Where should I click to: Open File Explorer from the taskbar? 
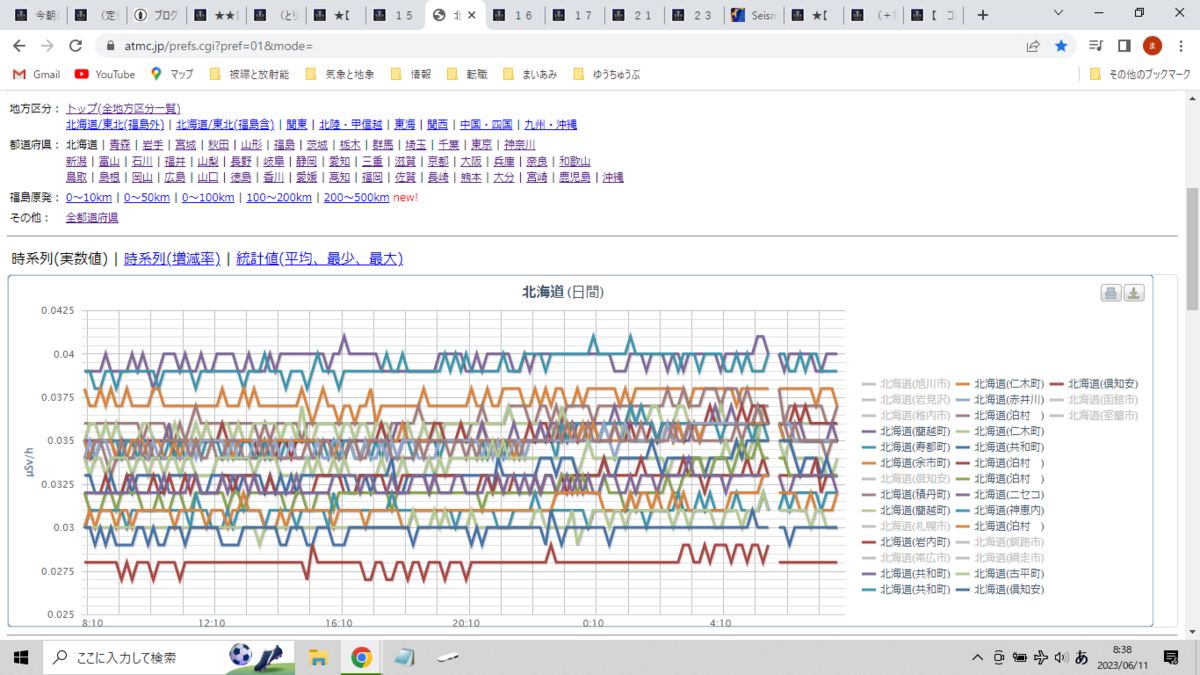click(x=318, y=657)
